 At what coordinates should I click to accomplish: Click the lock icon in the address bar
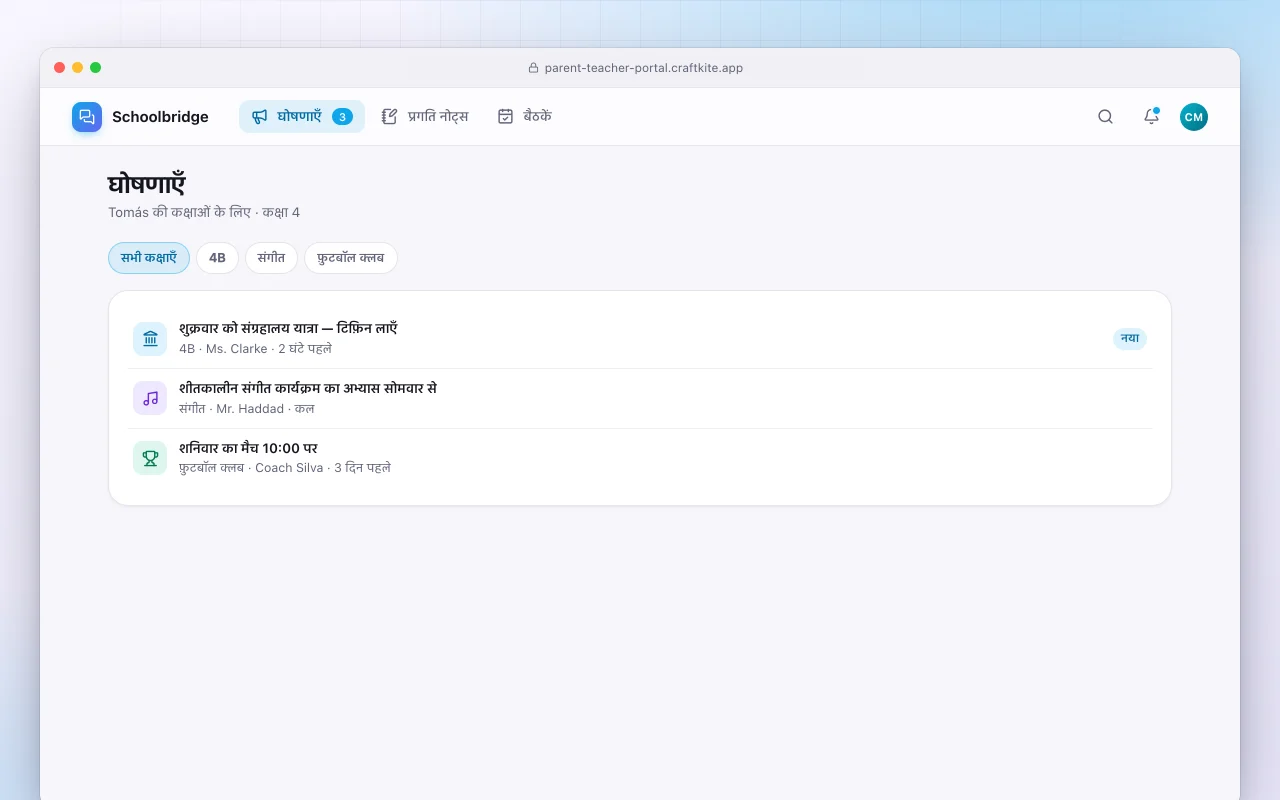[x=533, y=68]
